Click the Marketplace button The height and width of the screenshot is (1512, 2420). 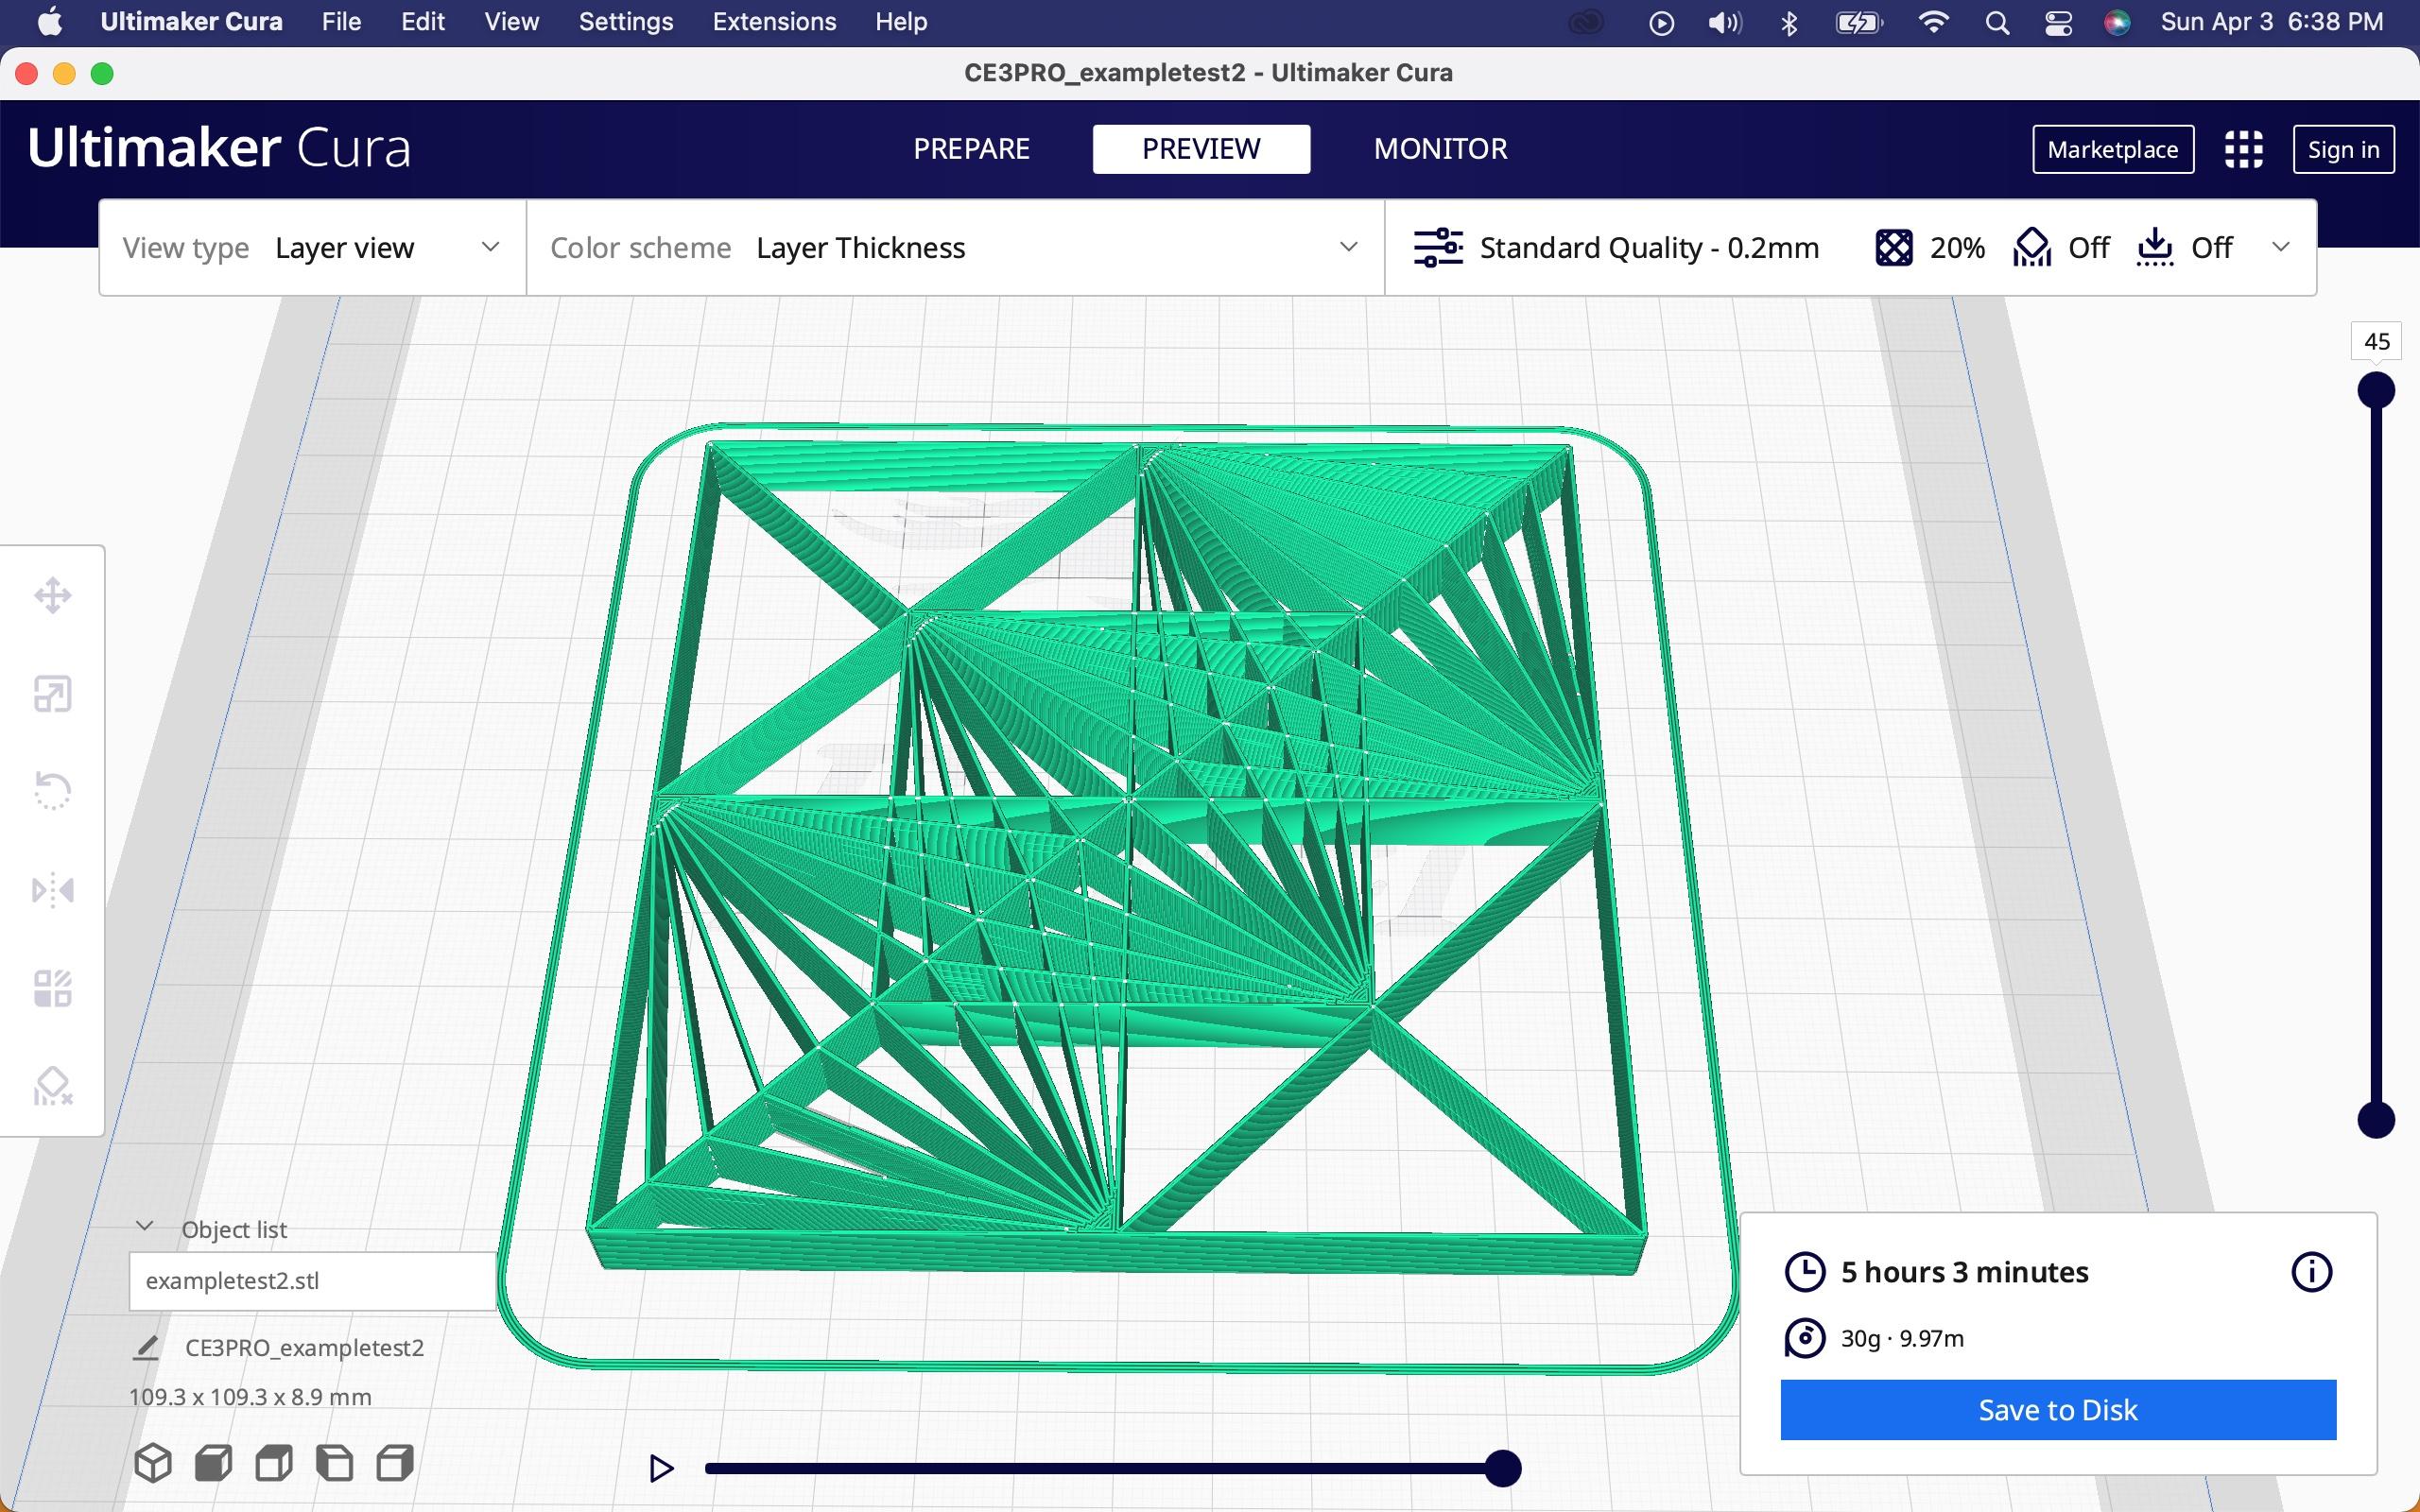(2113, 149)
